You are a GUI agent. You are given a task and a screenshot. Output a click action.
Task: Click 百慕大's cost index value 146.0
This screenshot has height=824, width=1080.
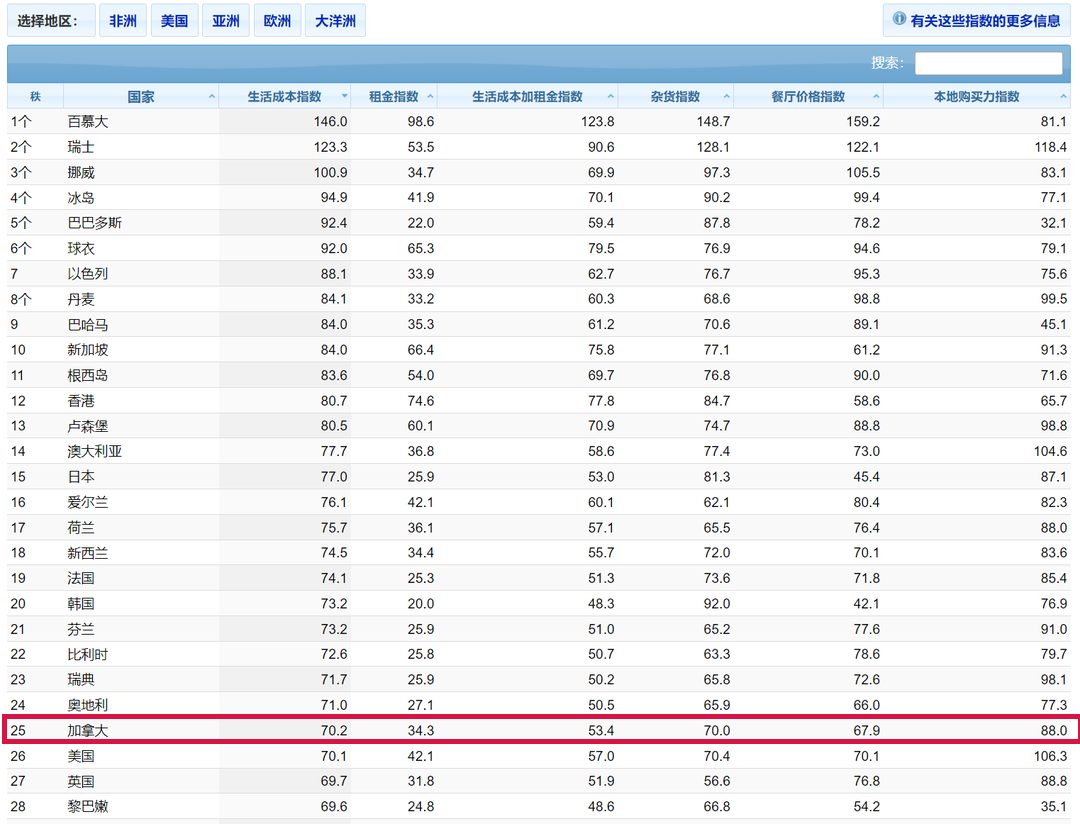331,122
